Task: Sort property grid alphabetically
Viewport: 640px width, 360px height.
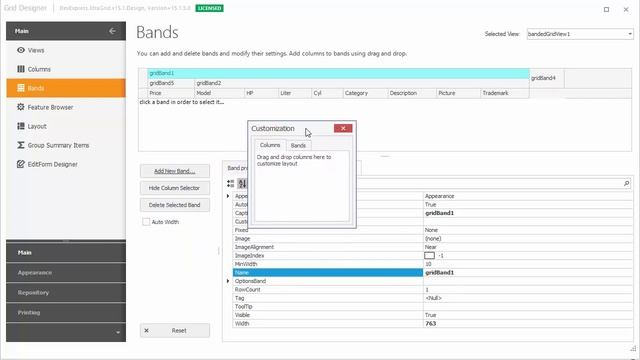Action: (242, 184)
